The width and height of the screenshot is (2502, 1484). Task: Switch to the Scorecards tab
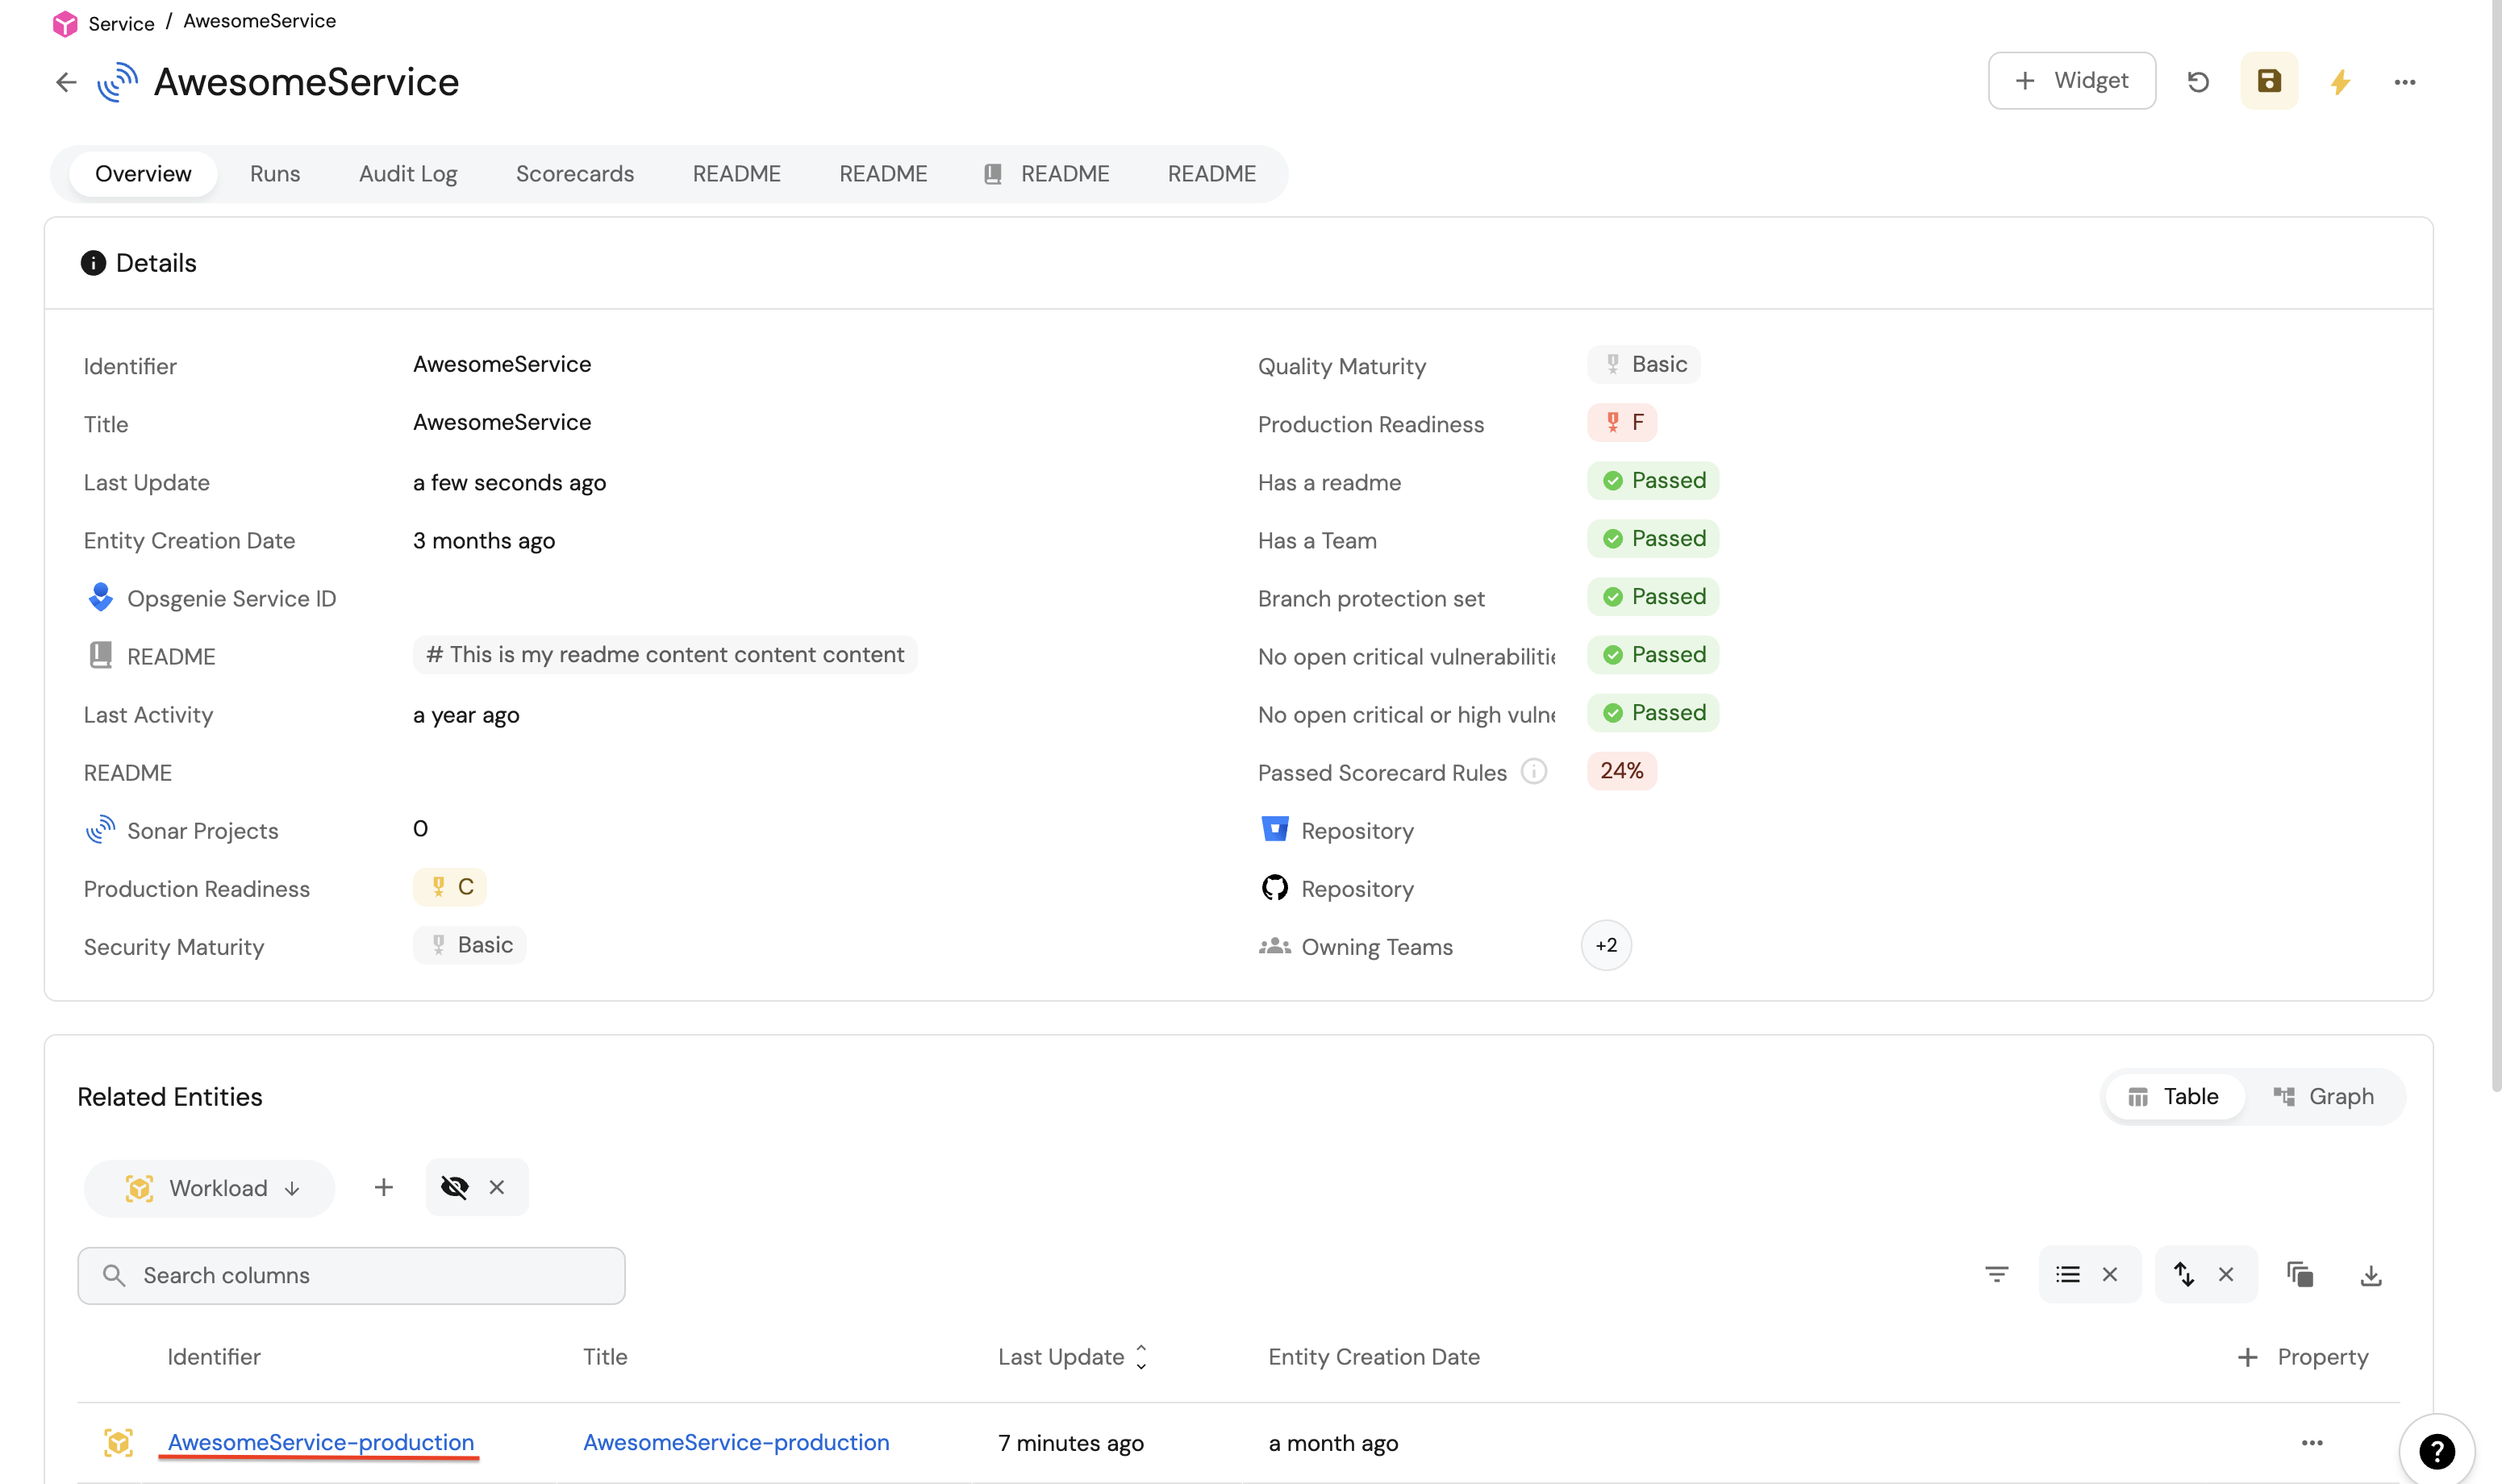(x=574, y=174)
